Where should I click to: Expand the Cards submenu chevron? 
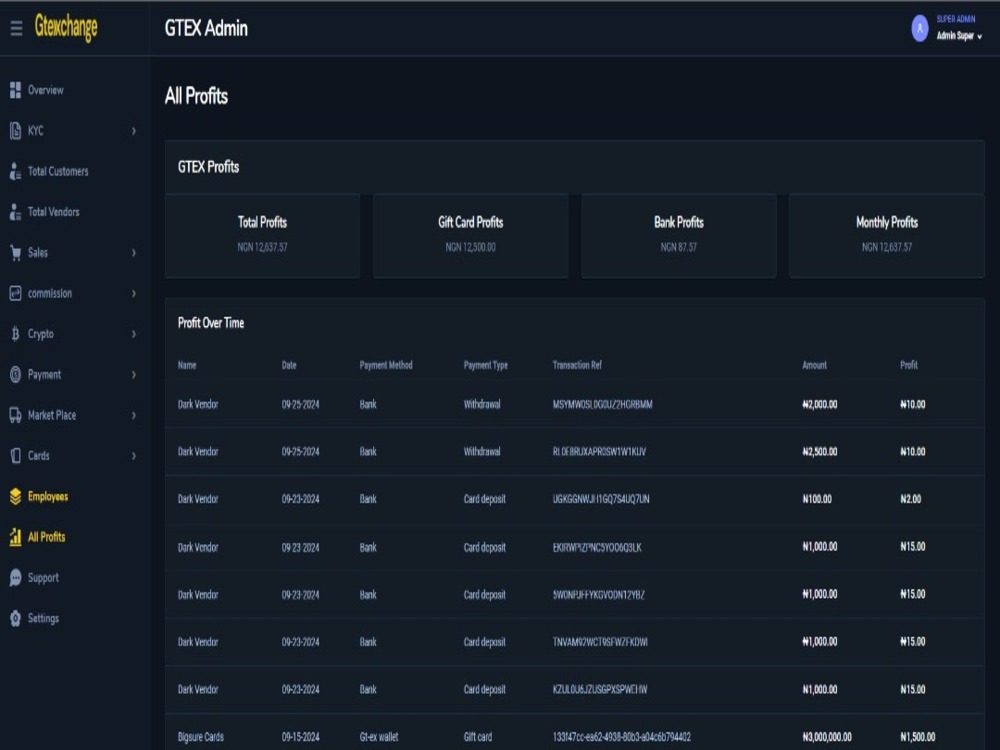[x=133, y=455]
